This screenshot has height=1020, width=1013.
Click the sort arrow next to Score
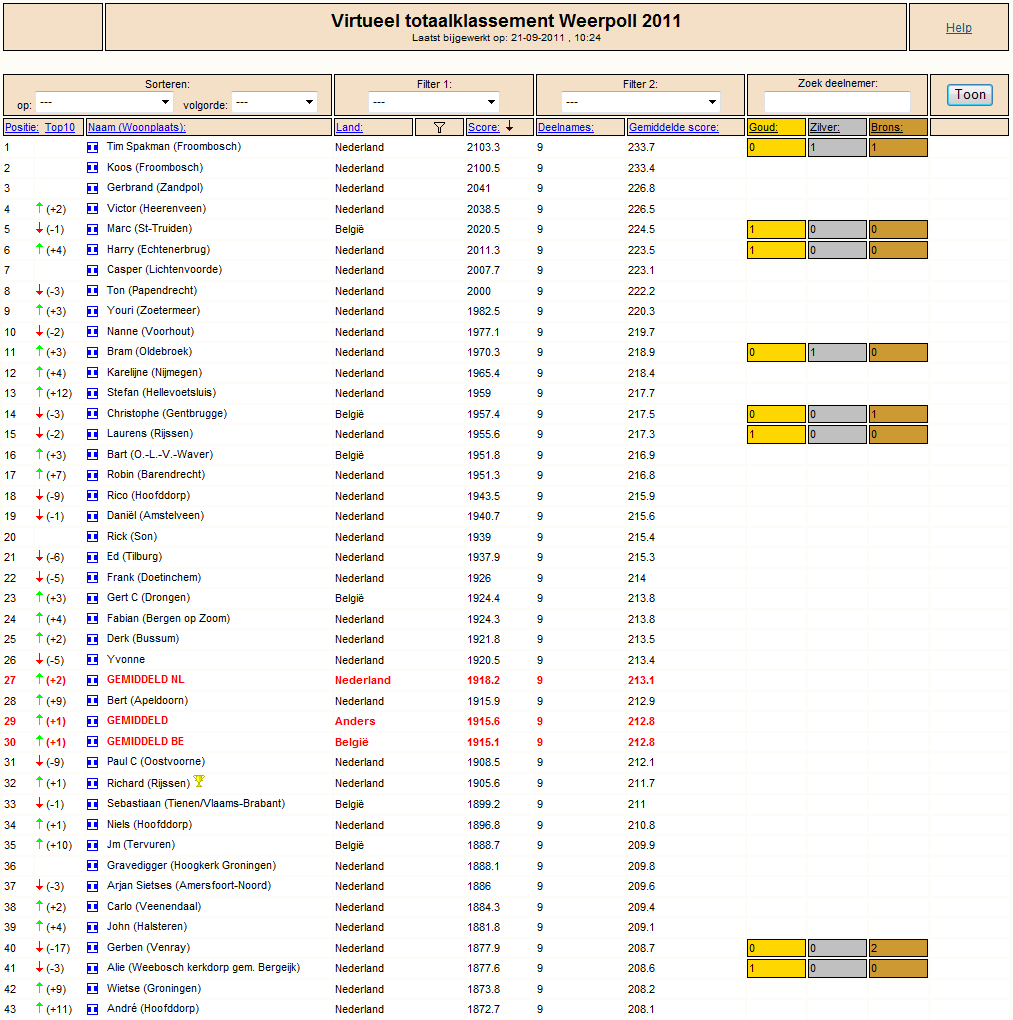(509, 127)
